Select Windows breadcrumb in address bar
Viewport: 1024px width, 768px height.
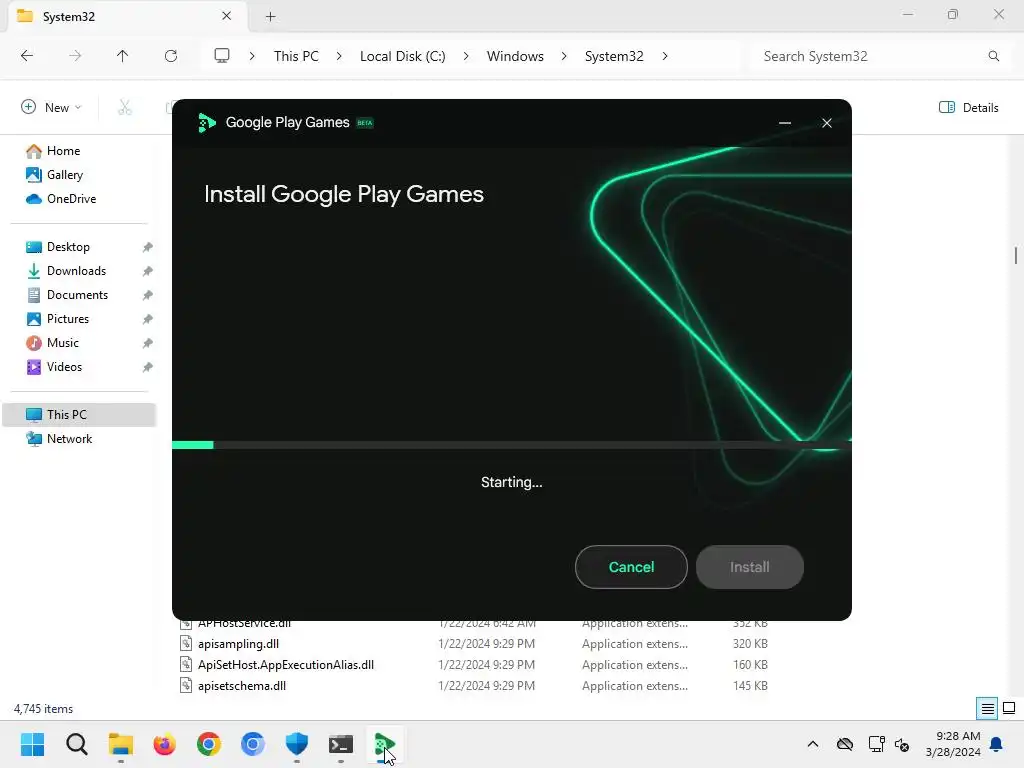coord(515,56)
